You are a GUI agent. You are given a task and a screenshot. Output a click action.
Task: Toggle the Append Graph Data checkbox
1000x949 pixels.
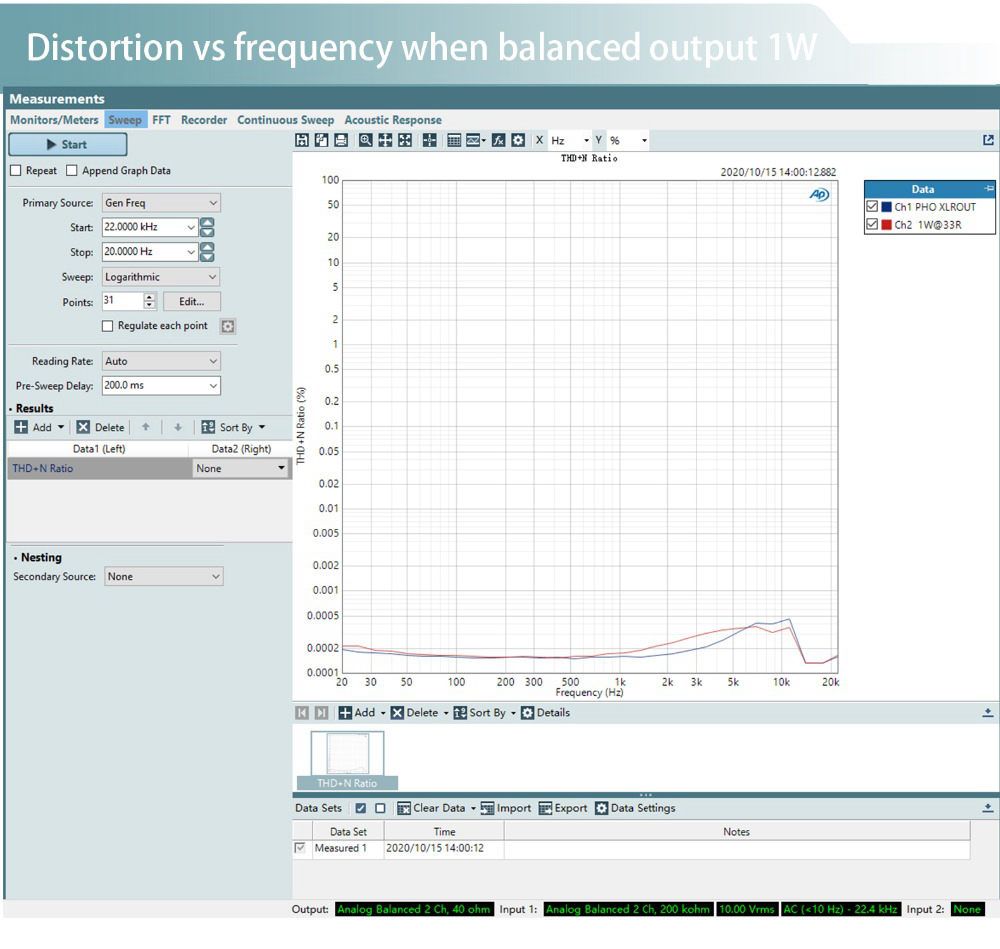pyautogui.click(x=72, y=171)
